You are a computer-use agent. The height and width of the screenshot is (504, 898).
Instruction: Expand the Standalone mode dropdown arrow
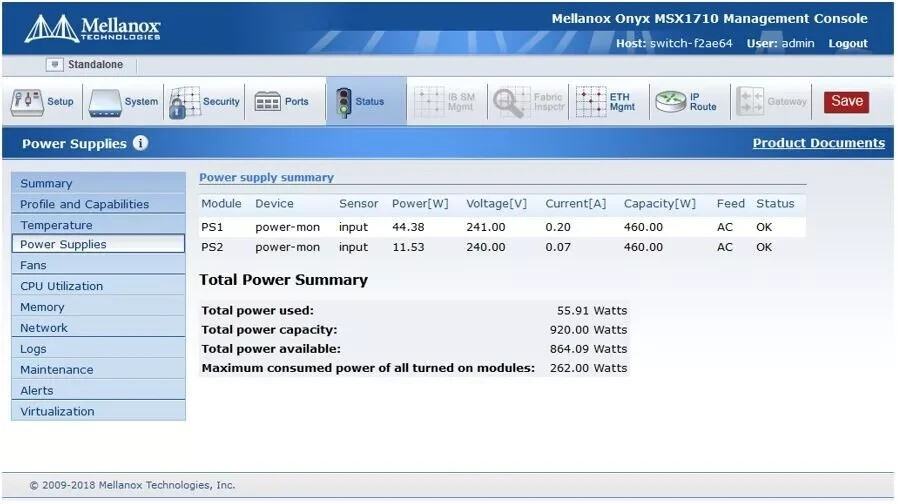tap(54, 64)
